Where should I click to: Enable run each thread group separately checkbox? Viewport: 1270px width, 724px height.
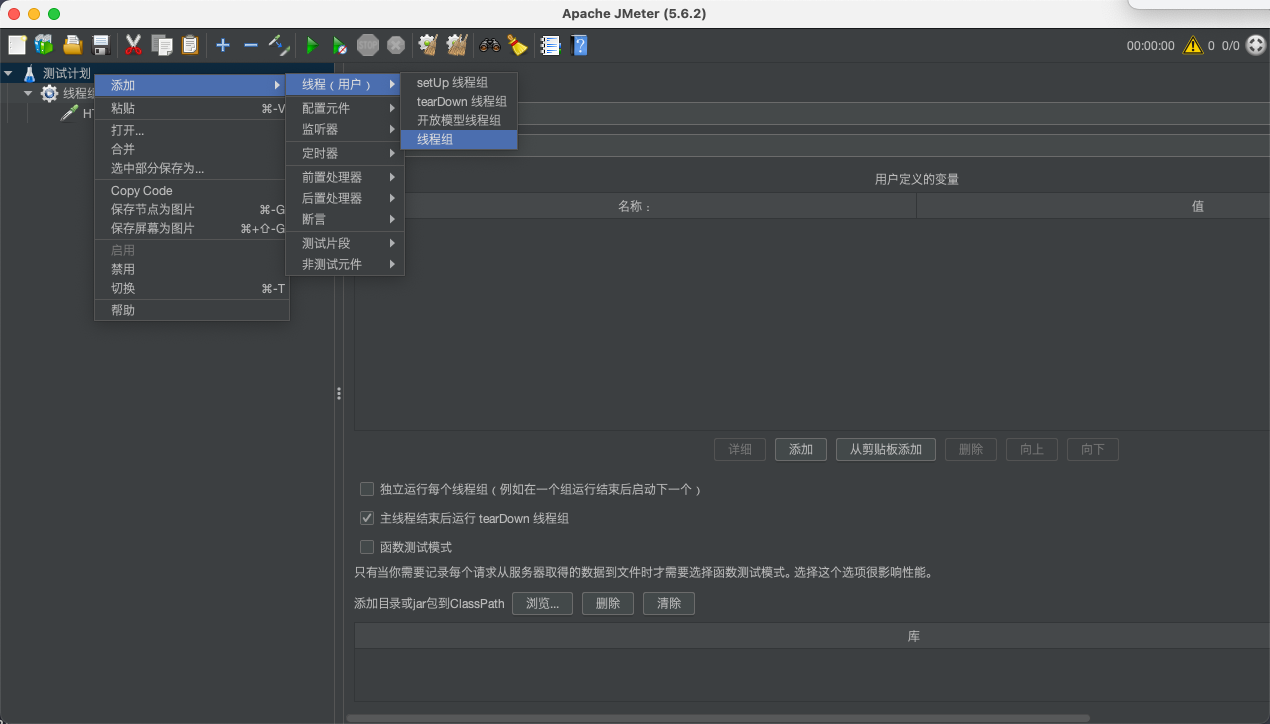(x=367, y=489)
